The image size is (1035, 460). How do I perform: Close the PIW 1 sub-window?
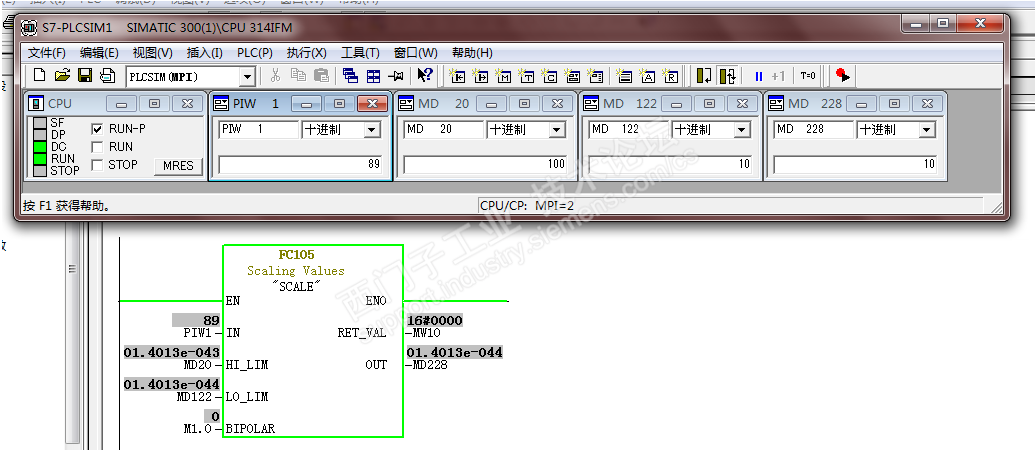tap(372, 104)
